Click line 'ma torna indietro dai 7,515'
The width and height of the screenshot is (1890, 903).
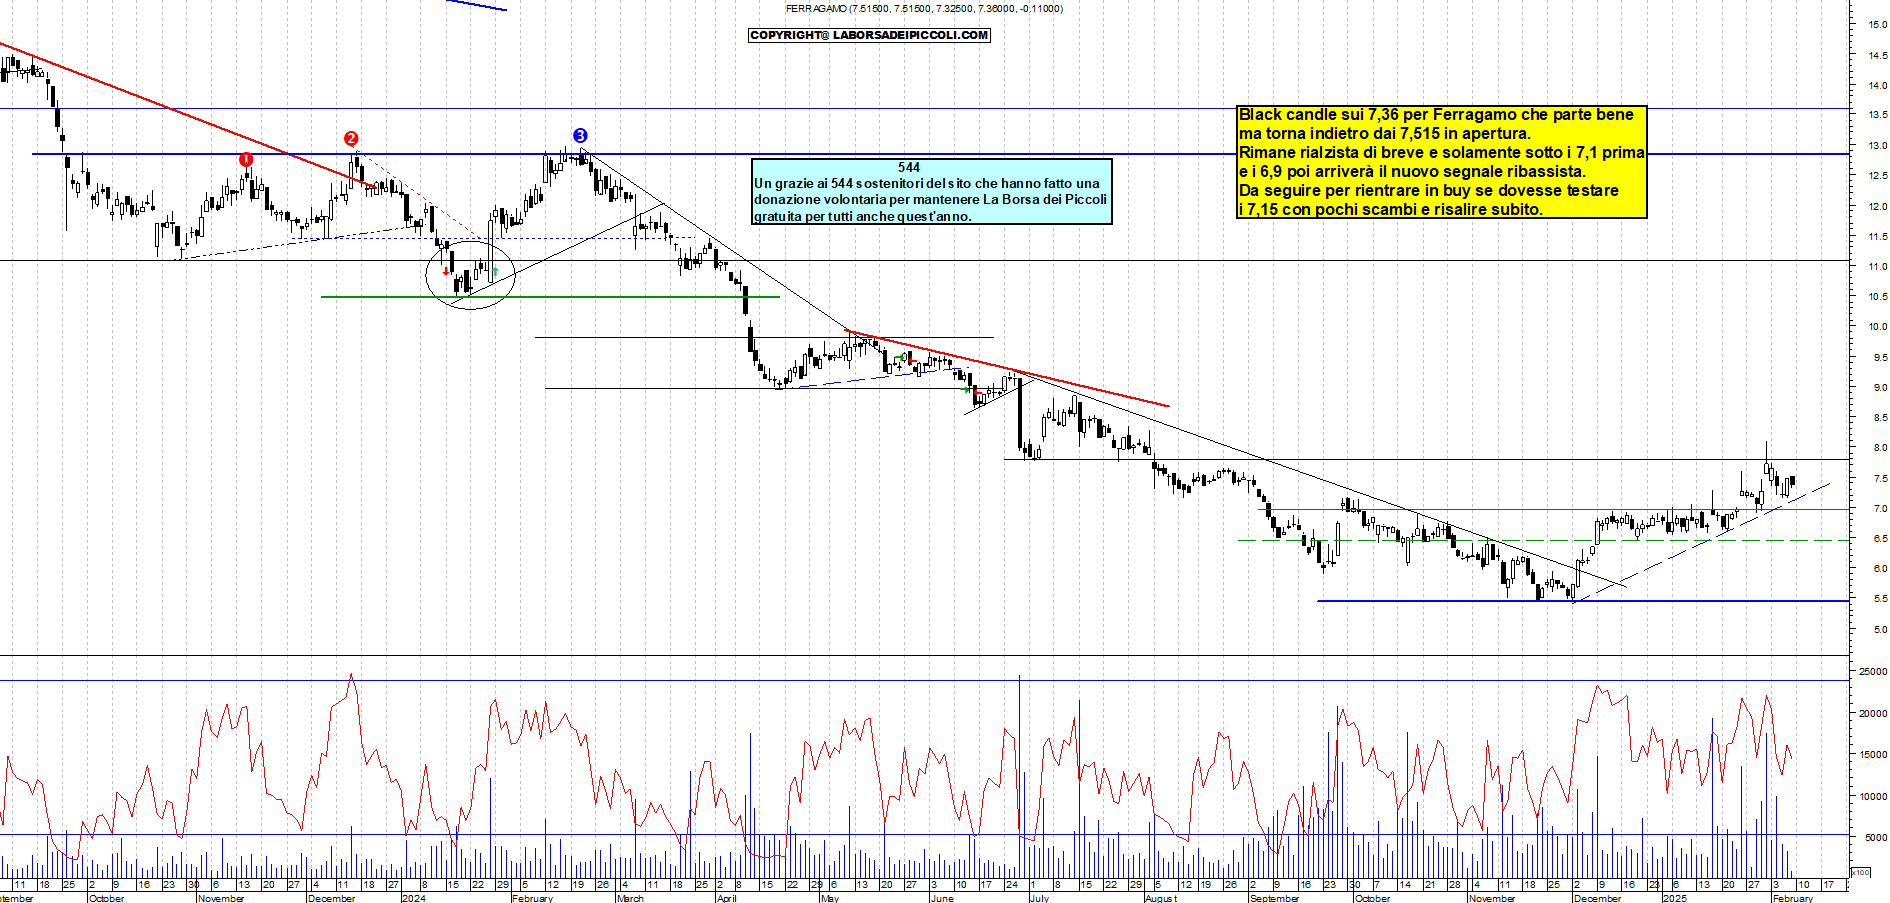click(1384, 133)
